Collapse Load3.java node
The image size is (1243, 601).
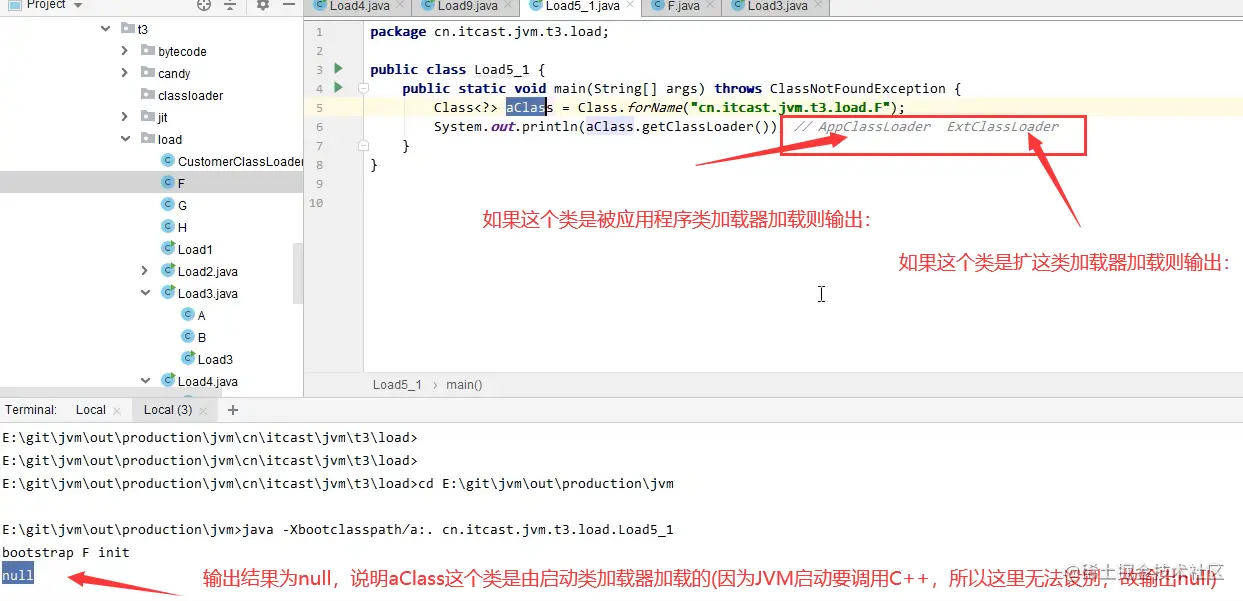pyautogui.click(x=145, y=293)
